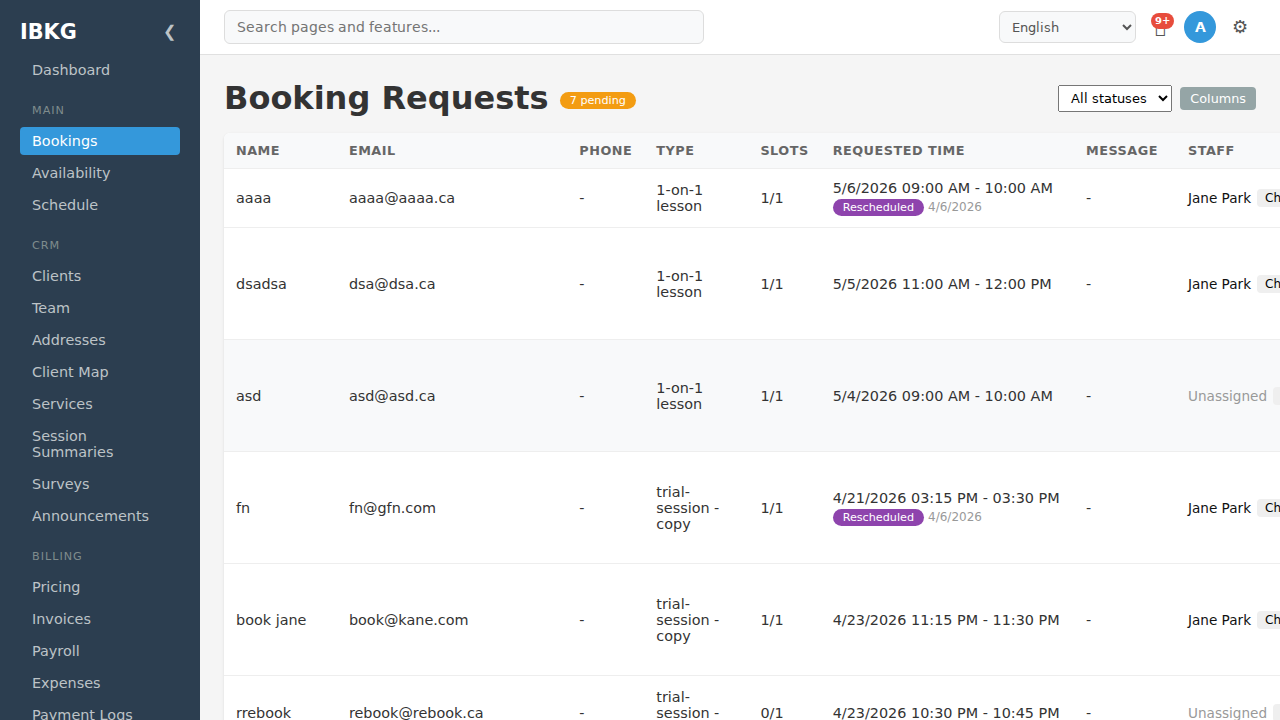Image resolution: width=1280 pixels, height=720 pixels.
Task: Click the name cell asd
Action: pos(249,396)
